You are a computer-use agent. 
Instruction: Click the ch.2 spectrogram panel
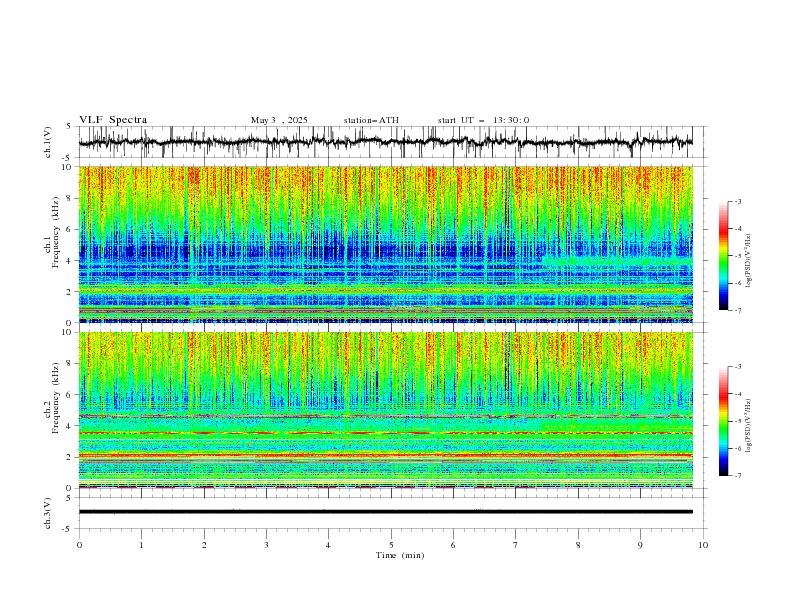pos(385,410)
